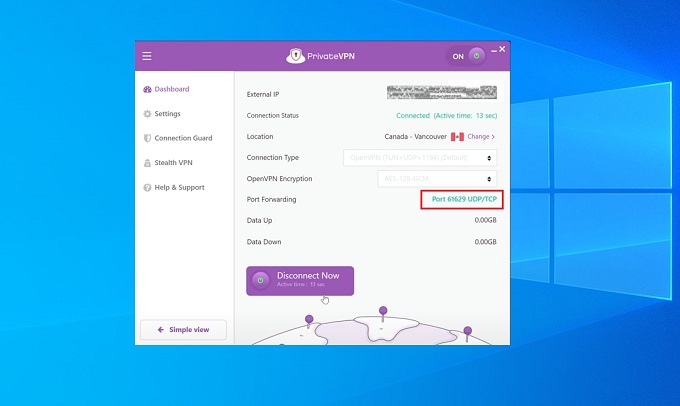
Task: Click the Dashboard gauge icon
Action: click(147, 89)
